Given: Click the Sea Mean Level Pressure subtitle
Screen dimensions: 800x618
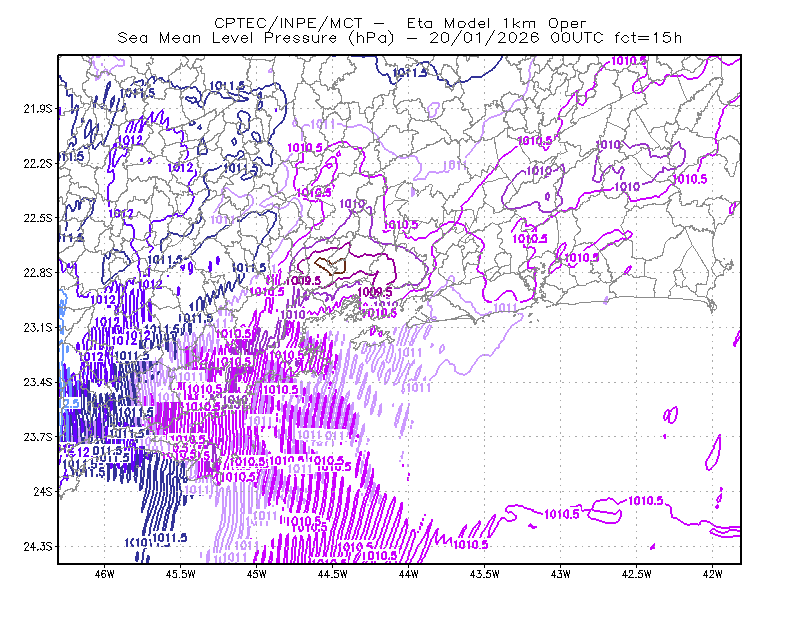Looking at the screenshot, I should (399, 38).
